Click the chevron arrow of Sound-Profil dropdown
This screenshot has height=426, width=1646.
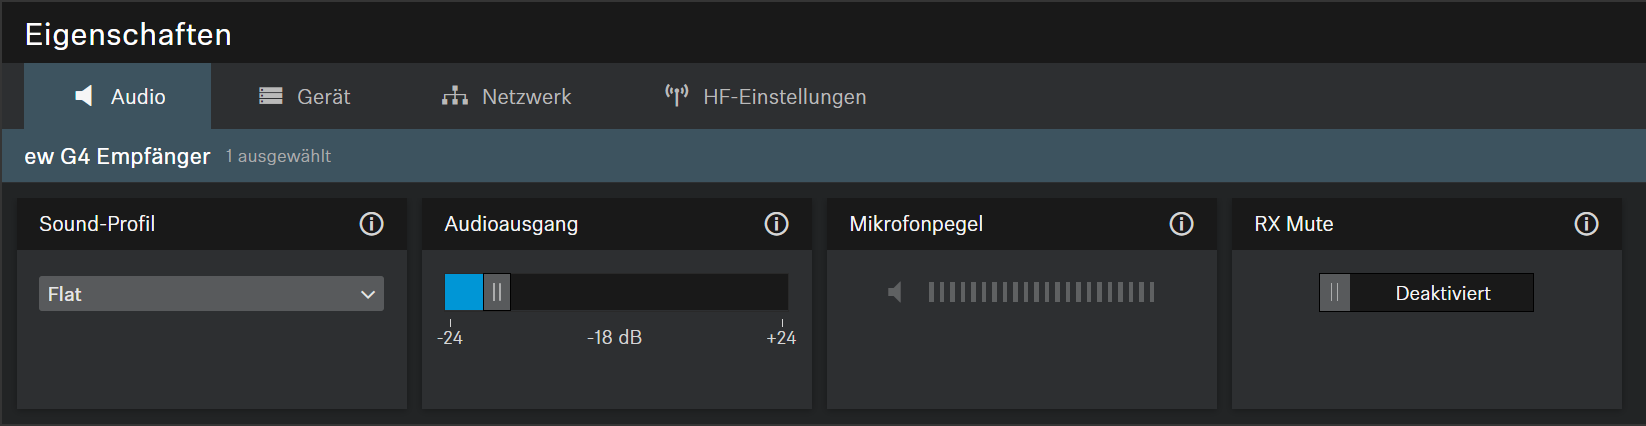368,294
